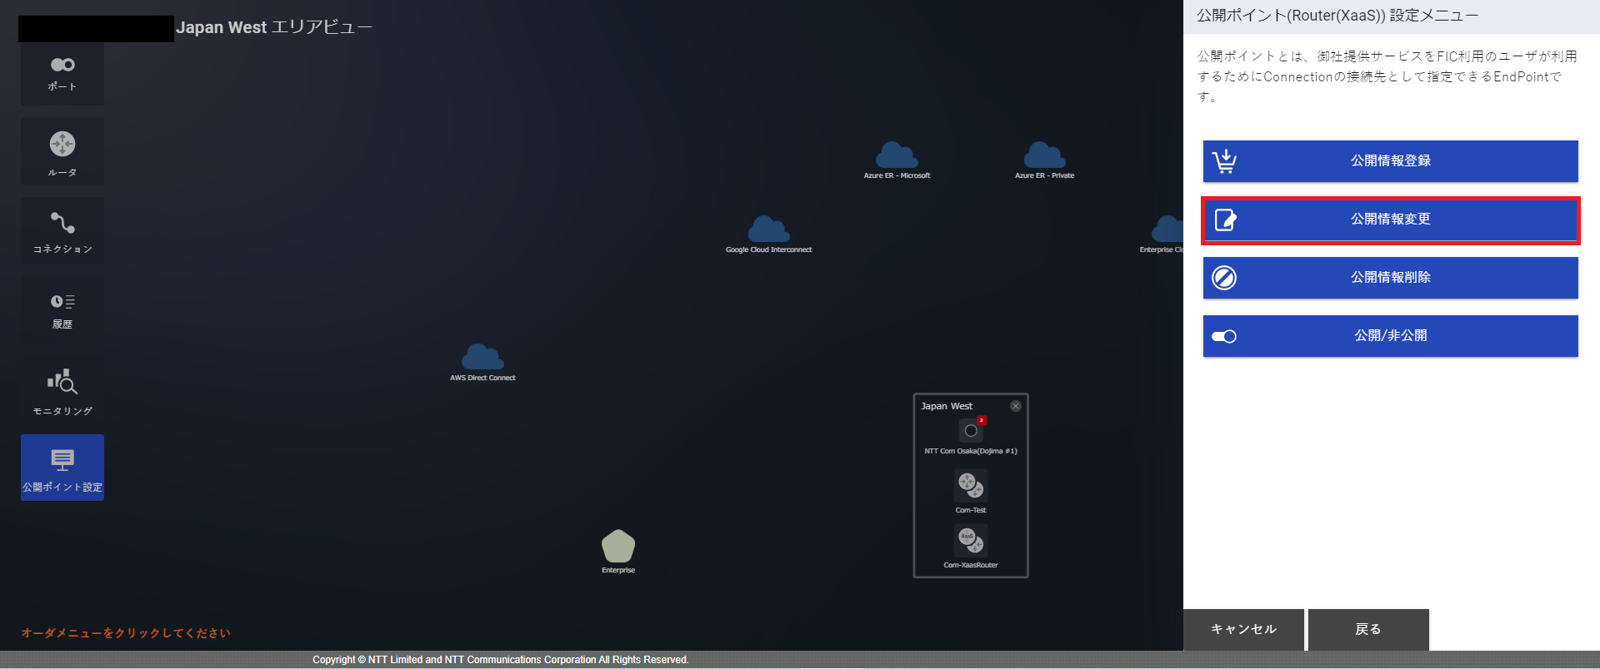Click the Japan West popup header text

[x=946, y=406]
